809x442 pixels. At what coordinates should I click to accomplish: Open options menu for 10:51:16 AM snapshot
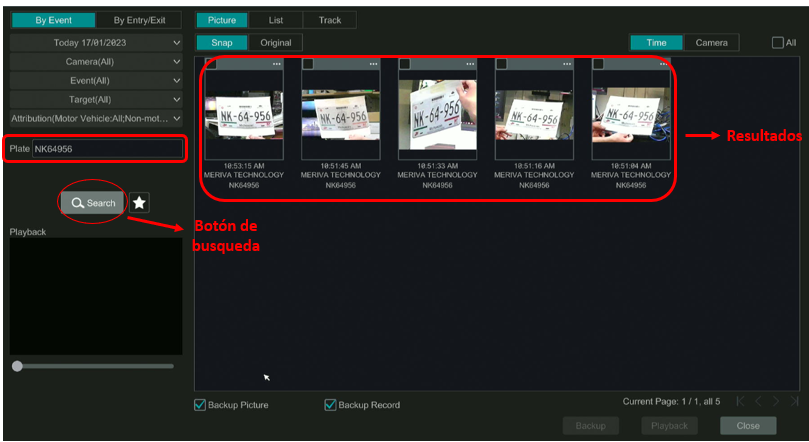(567, 64)
